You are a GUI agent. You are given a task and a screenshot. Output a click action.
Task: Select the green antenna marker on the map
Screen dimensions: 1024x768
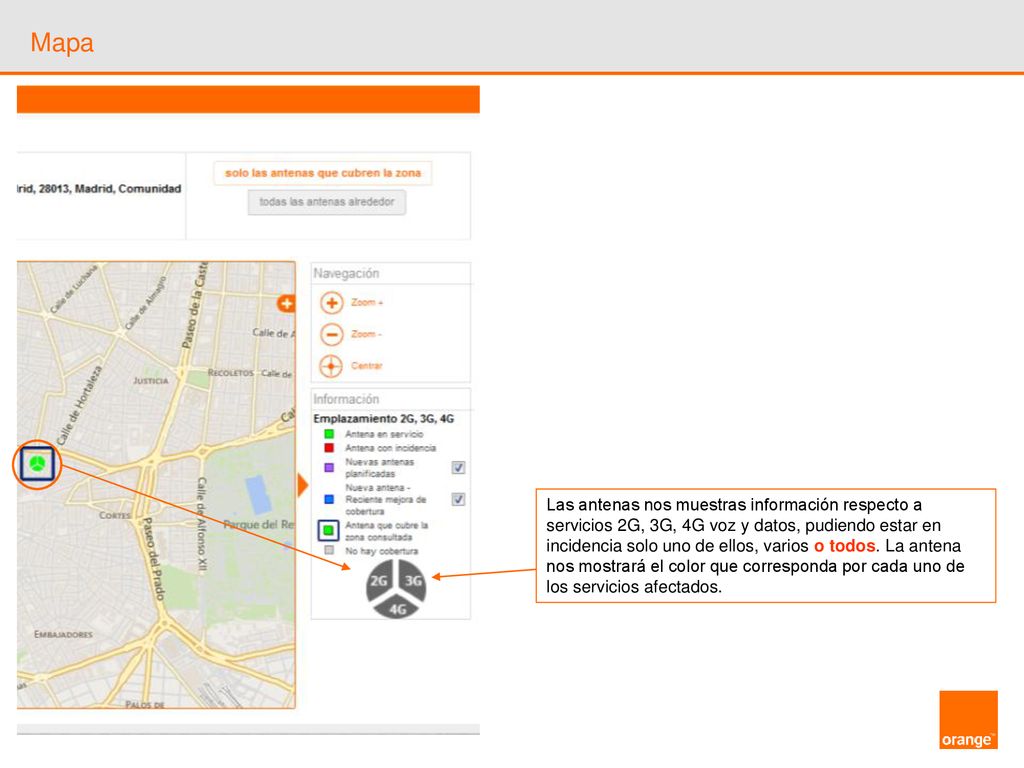37,464
